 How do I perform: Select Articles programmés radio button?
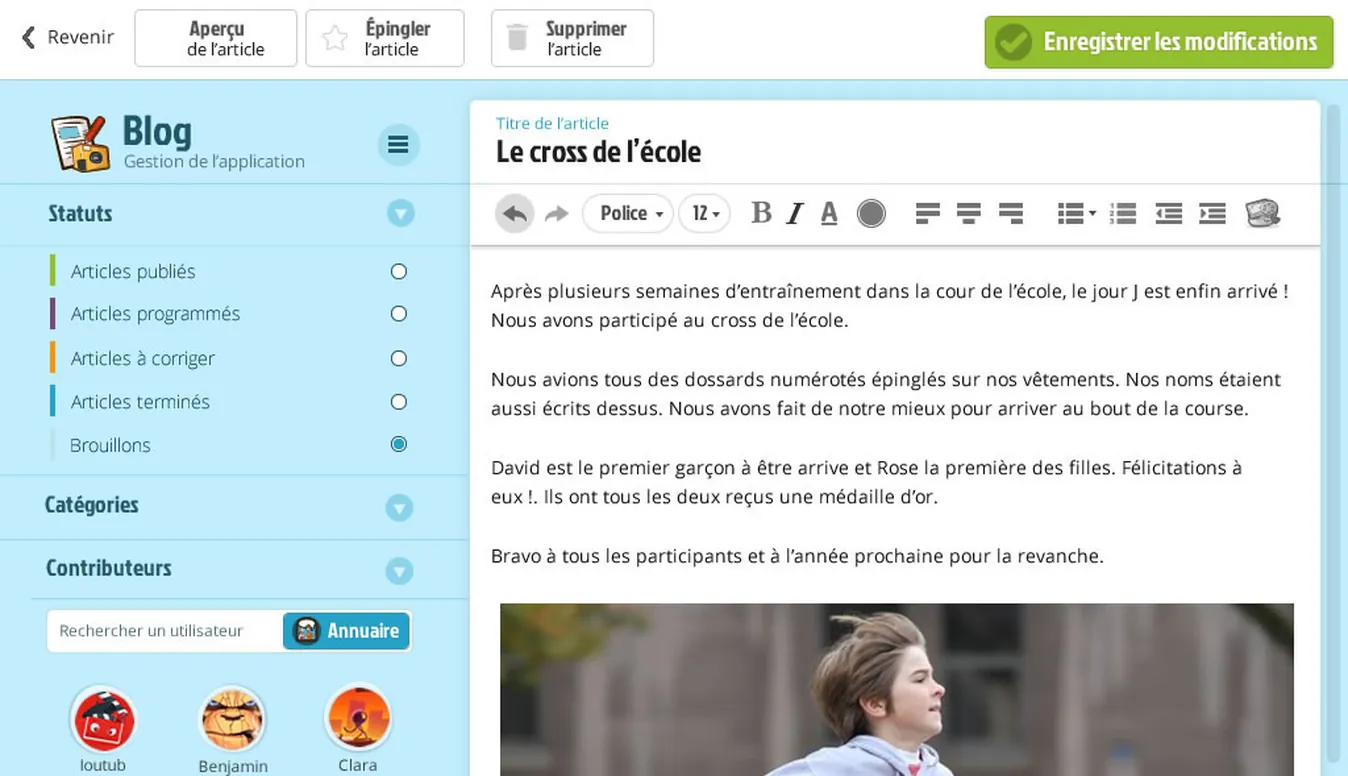(x=399, y=314)
